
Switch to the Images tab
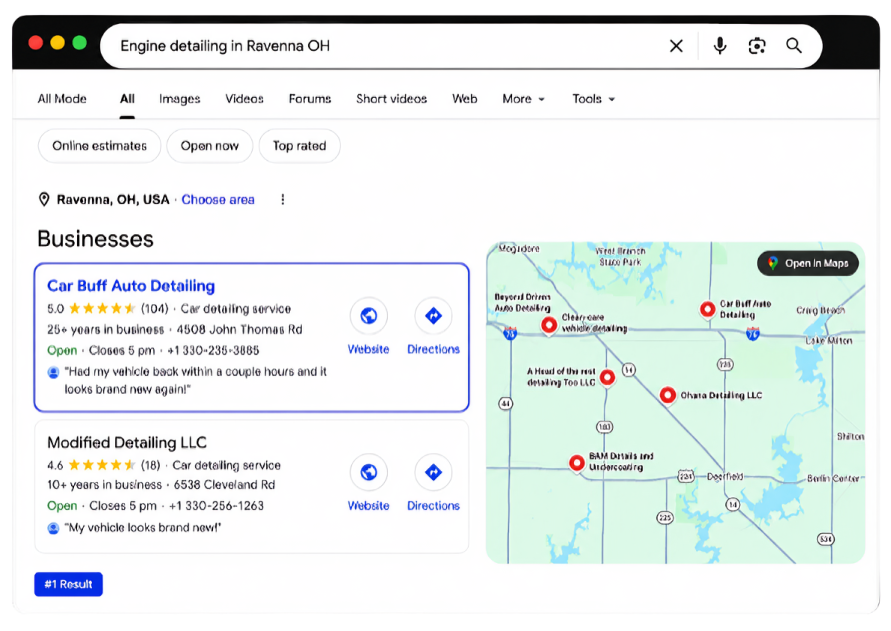[180, 99]
